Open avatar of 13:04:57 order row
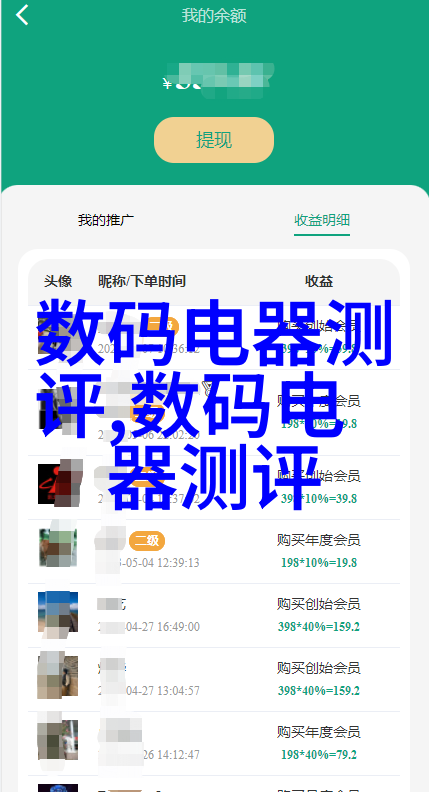429x792 pixels. click(x=58, y=676)
